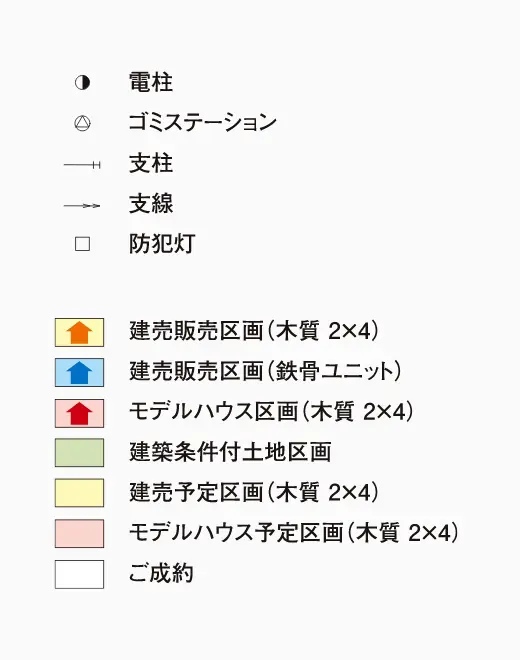This screenshot has height=660, width=520.
Task: Click the half-filled circle 電柱 symbol
Action: pos(82,82)
